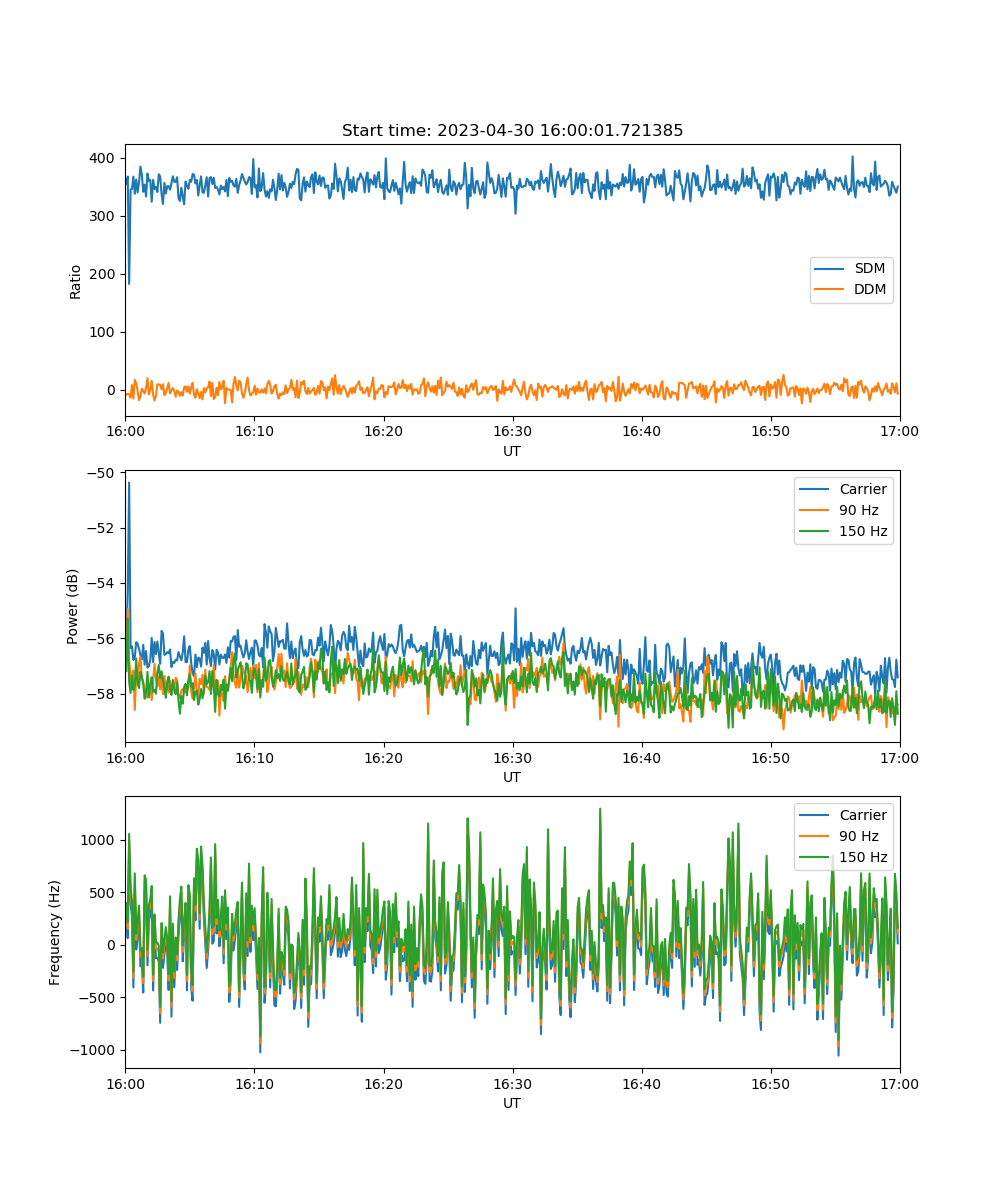This screenshot has height=1200, width=1000.
Task: Click the 400 tick on Ratio axis
Action: pyautogui.click(x=104, y=158)
